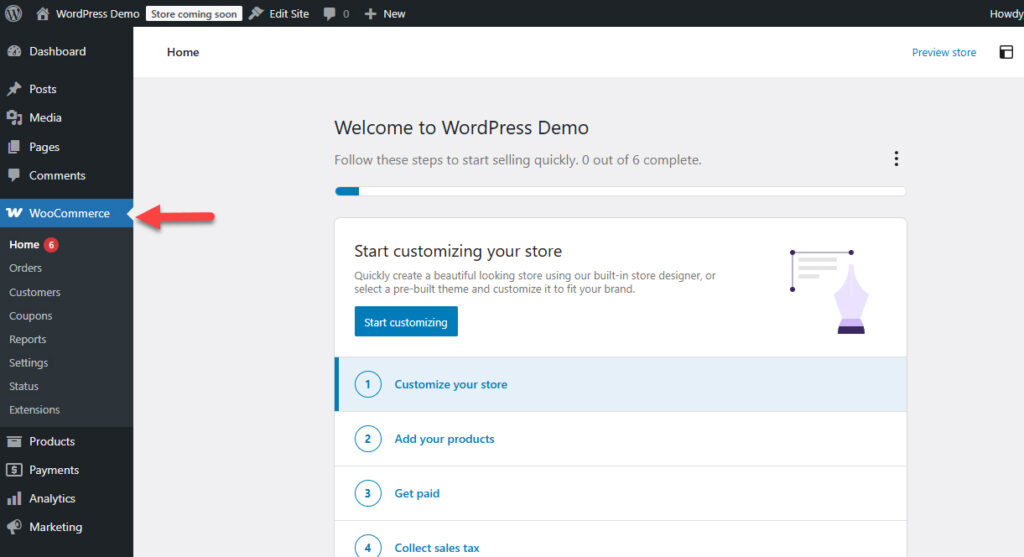Open WooCommerce Reports submenu
Screen dimensions: 1024x557
[27, 339]
